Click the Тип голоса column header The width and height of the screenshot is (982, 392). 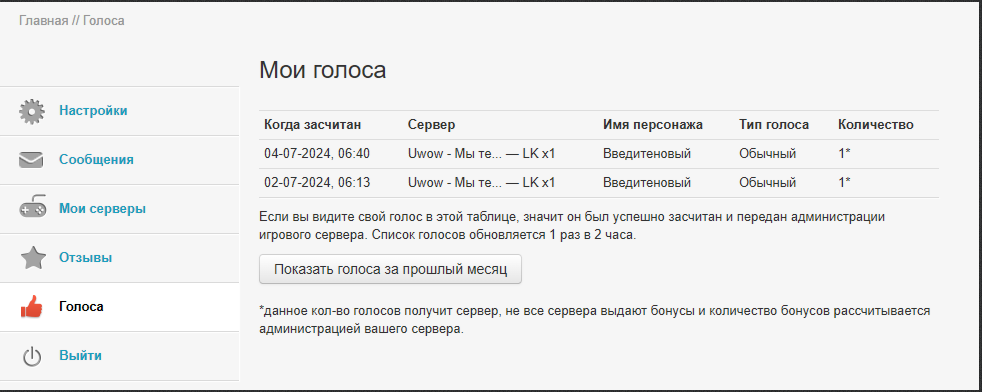tap(774, 125)
